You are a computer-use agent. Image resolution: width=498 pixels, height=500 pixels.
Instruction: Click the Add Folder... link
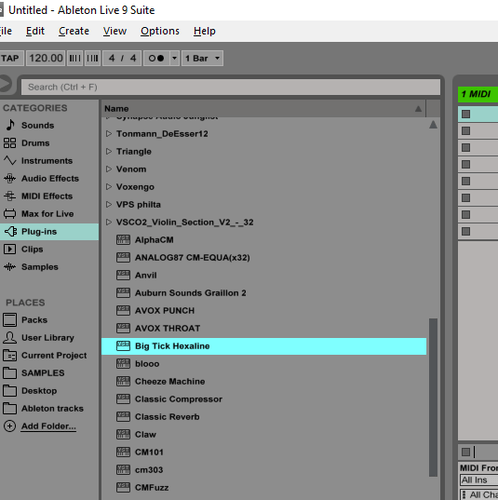pyautogui.click(x=49, y=426)
